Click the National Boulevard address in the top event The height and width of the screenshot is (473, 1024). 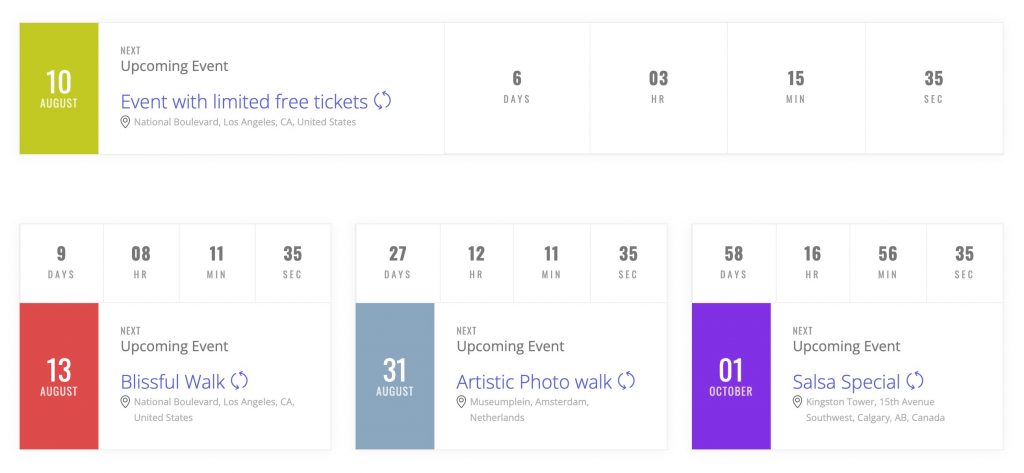coord(245,122)
